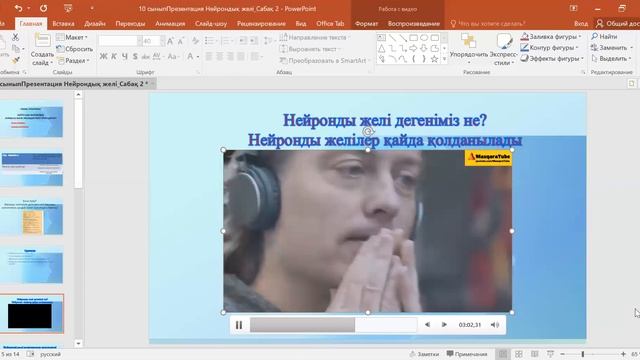Click the Сбросить reset button

[74, 49]
